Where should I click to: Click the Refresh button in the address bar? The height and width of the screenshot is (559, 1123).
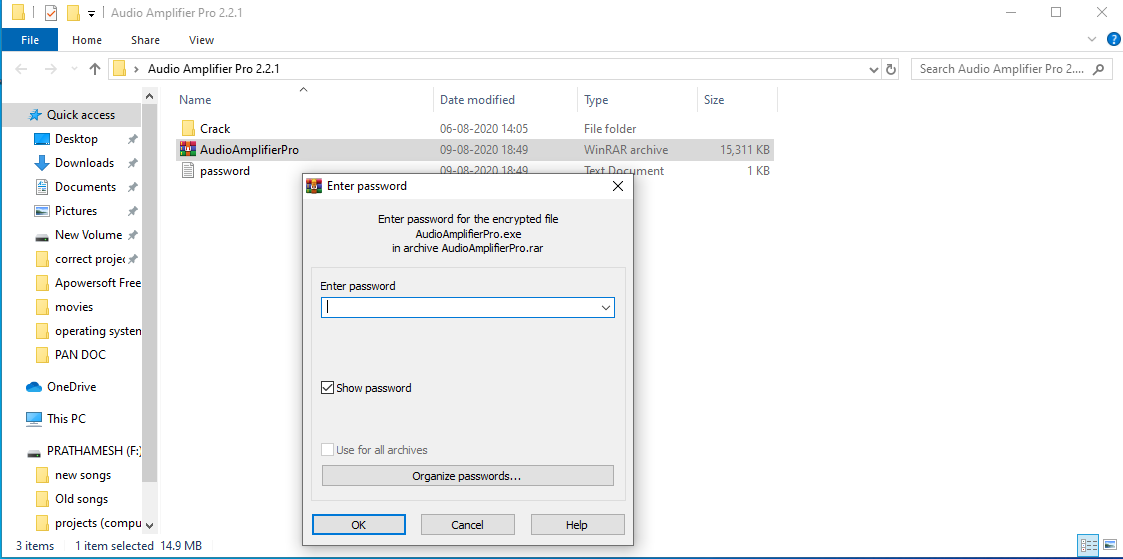click(891, 69)
